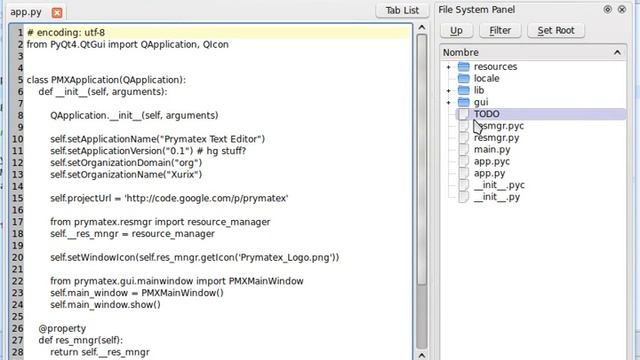
Task: Click the 'class PMXApplication(QApplication):' line
Action: [x=106, y=80]
